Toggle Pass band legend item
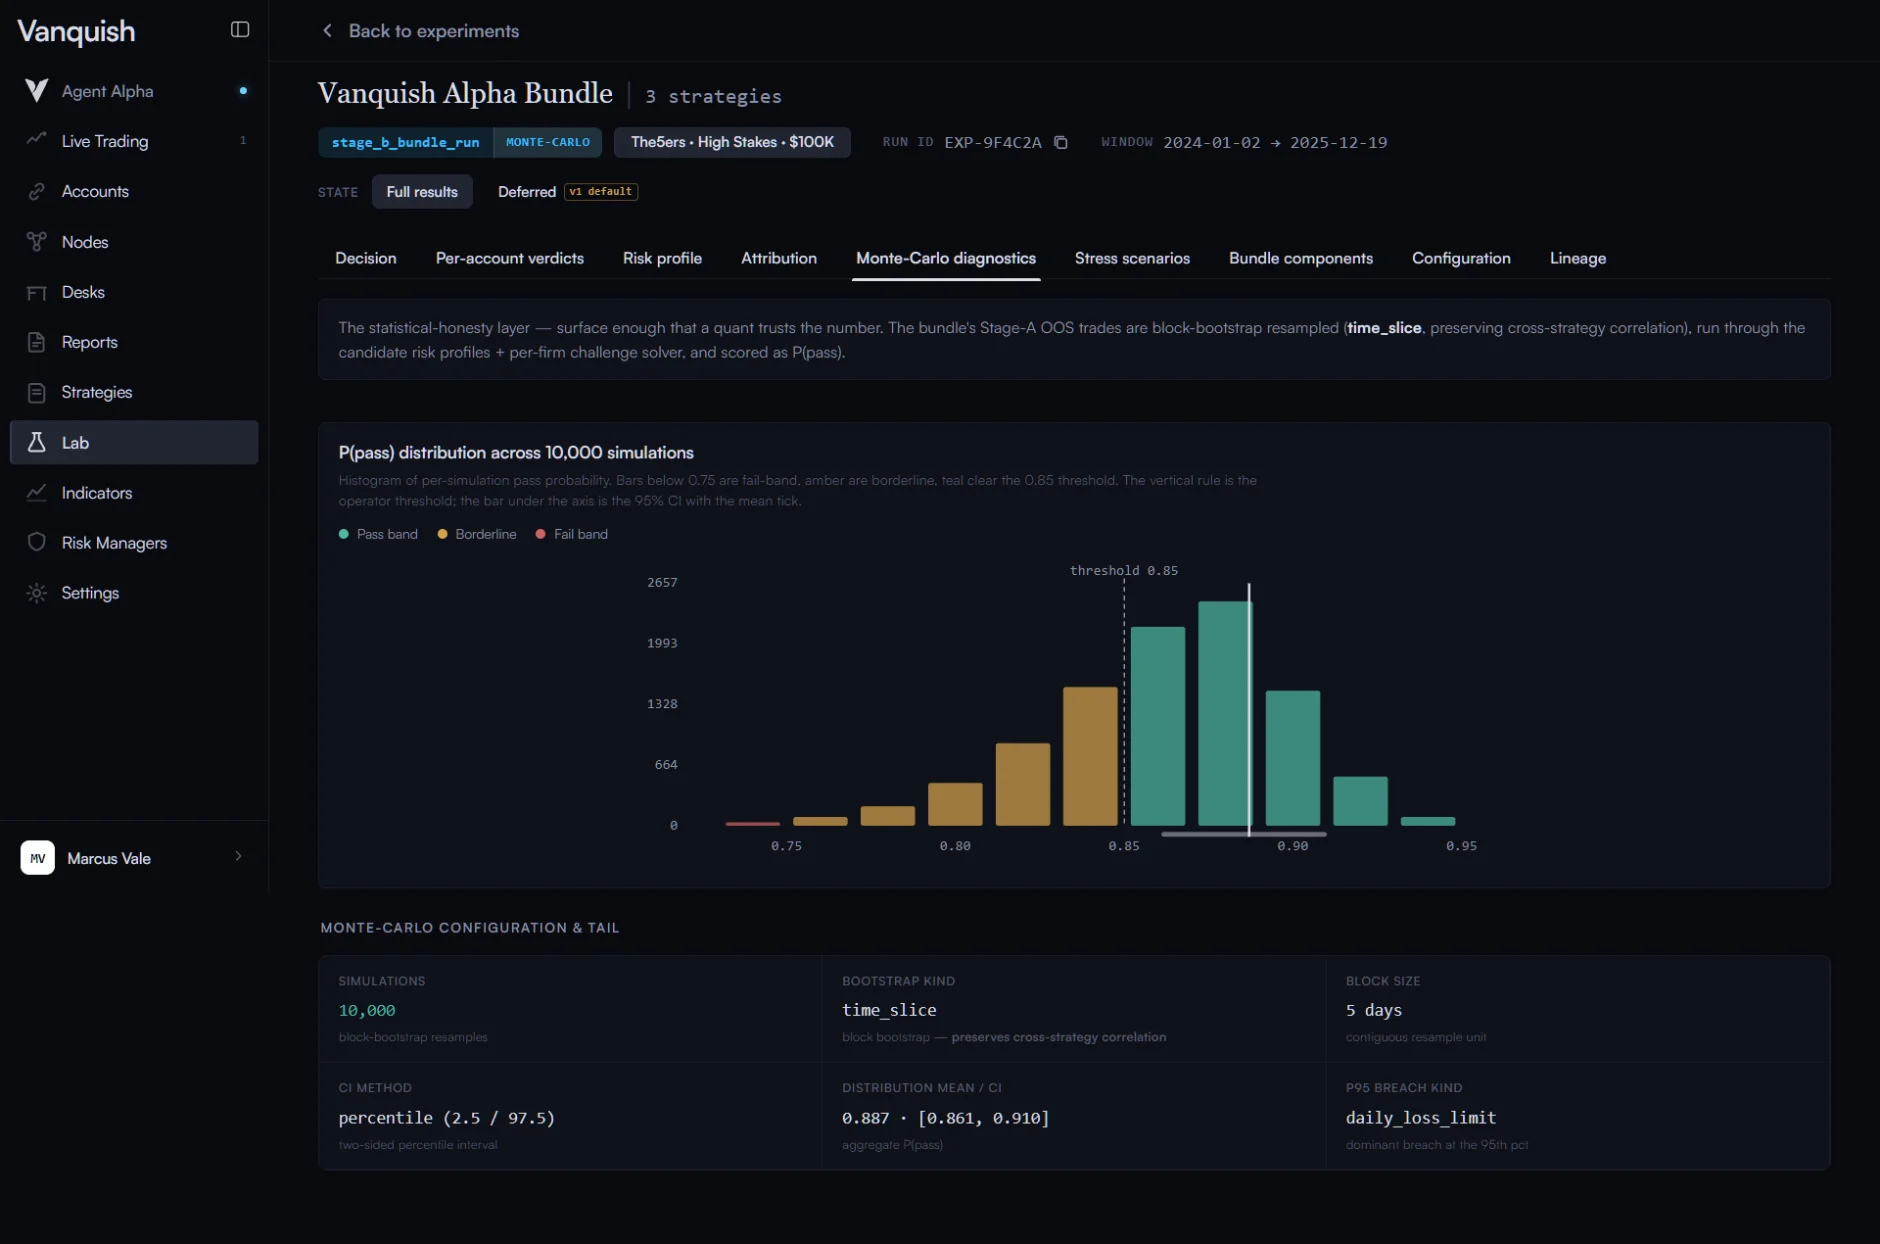1880x1244 pixels. pyautogui.click(x=378, y=534)
